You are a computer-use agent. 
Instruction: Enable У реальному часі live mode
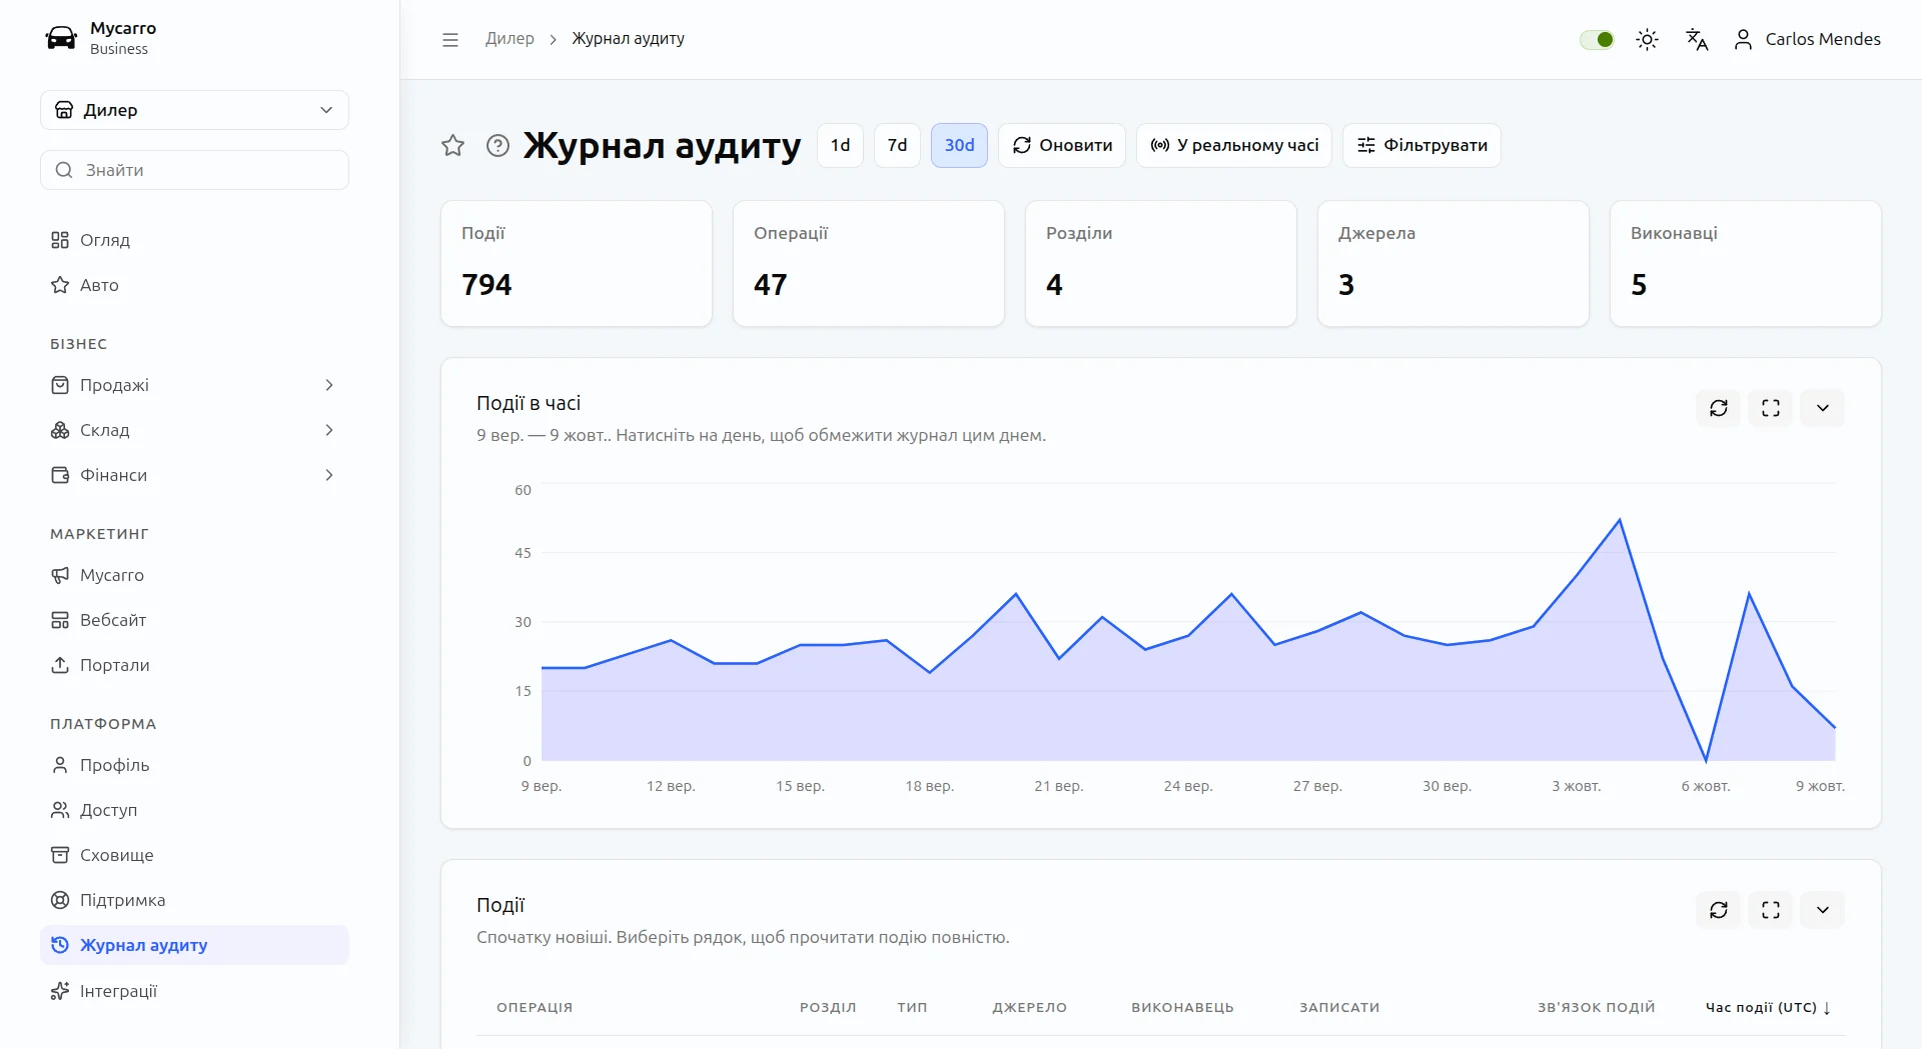click(1234, 146)
